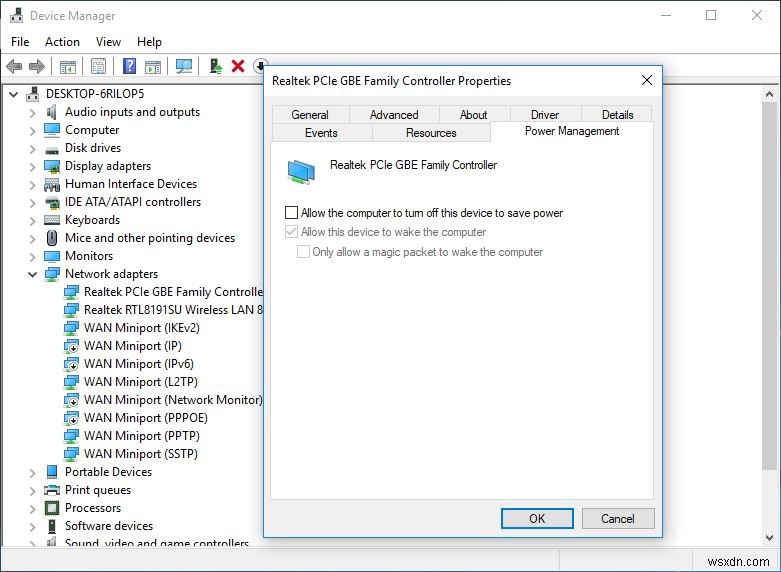781x572 pixels.
Task: Toggle the Show/Hide Action Pane icon
Action: [x=153, y=66]
